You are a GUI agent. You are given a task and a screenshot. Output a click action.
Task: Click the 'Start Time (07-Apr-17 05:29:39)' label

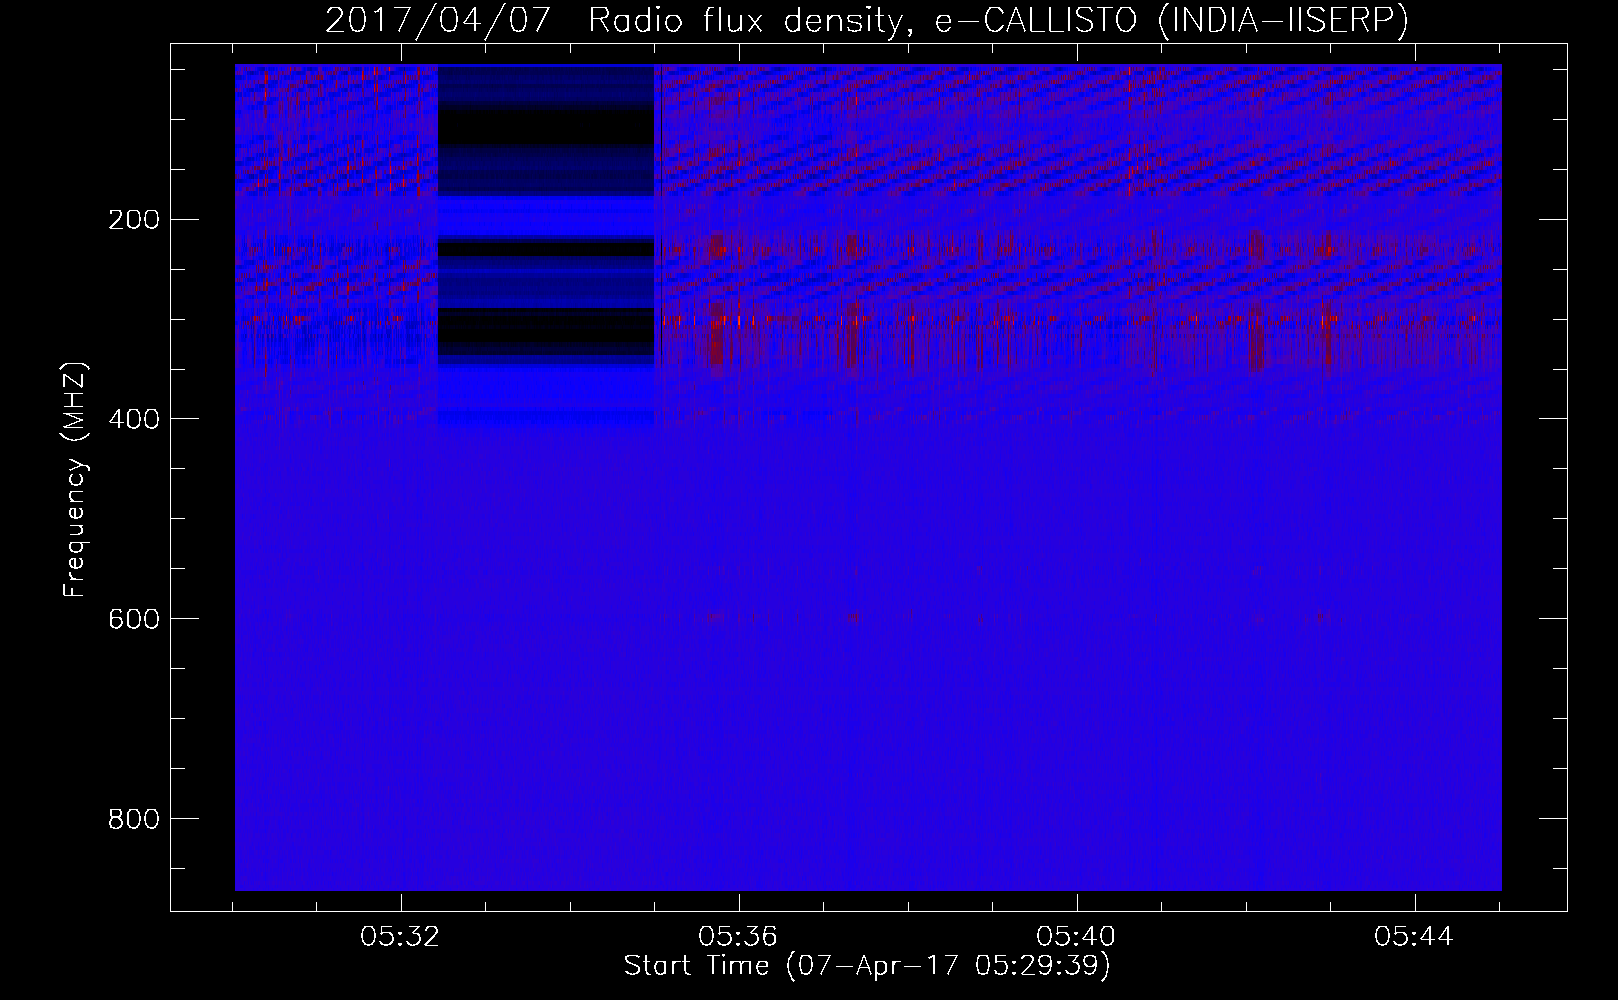867,966
